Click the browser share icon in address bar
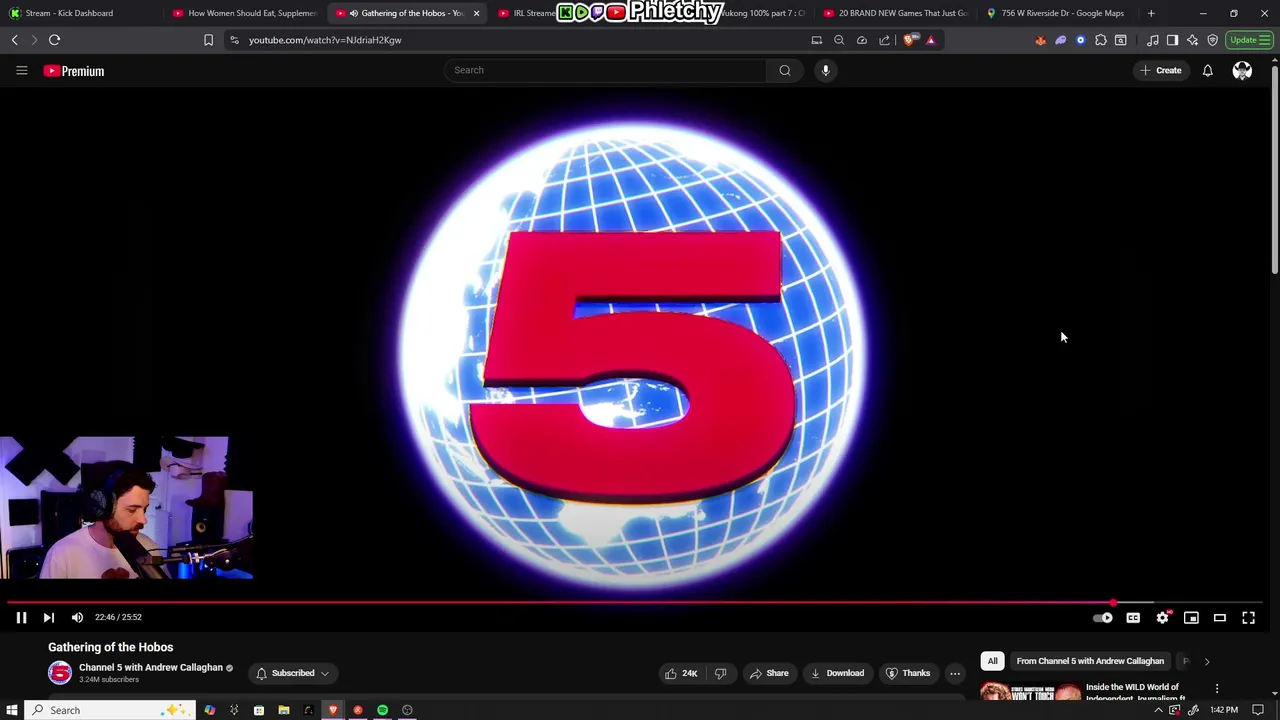The image size is (1280, 720). 885,40
